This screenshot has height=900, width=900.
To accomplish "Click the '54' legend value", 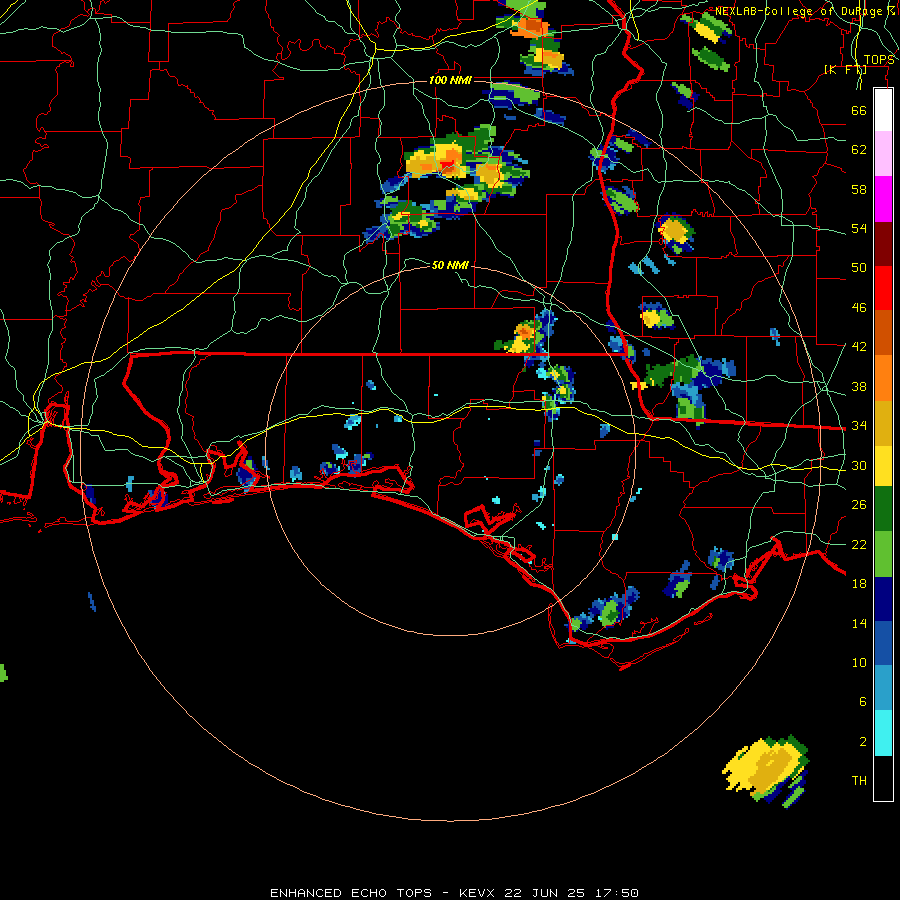I will click(859, 228).
